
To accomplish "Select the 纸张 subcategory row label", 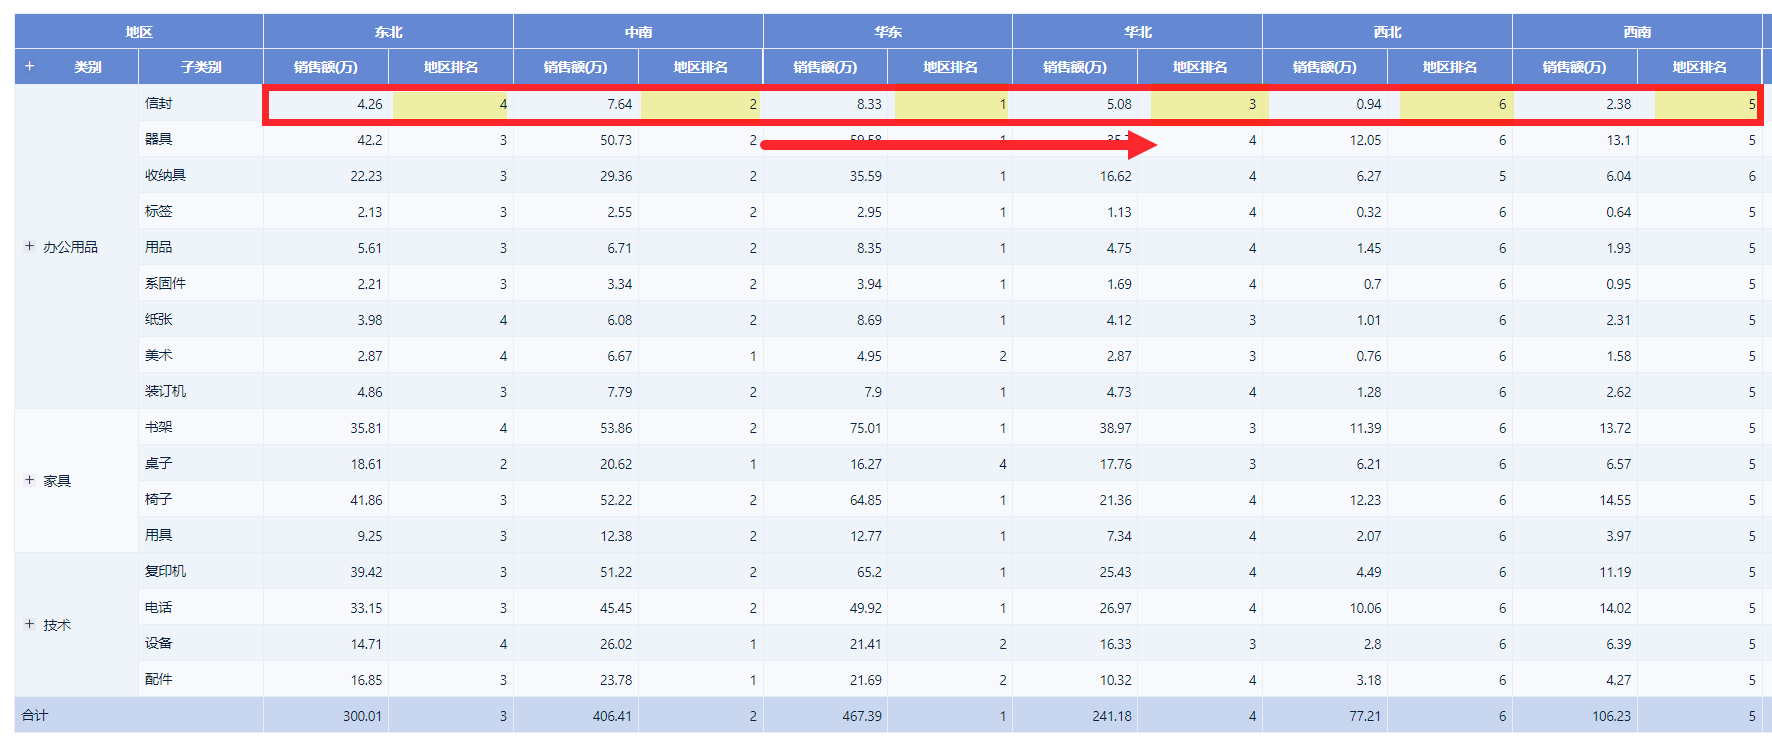I will tap(159, 319).
